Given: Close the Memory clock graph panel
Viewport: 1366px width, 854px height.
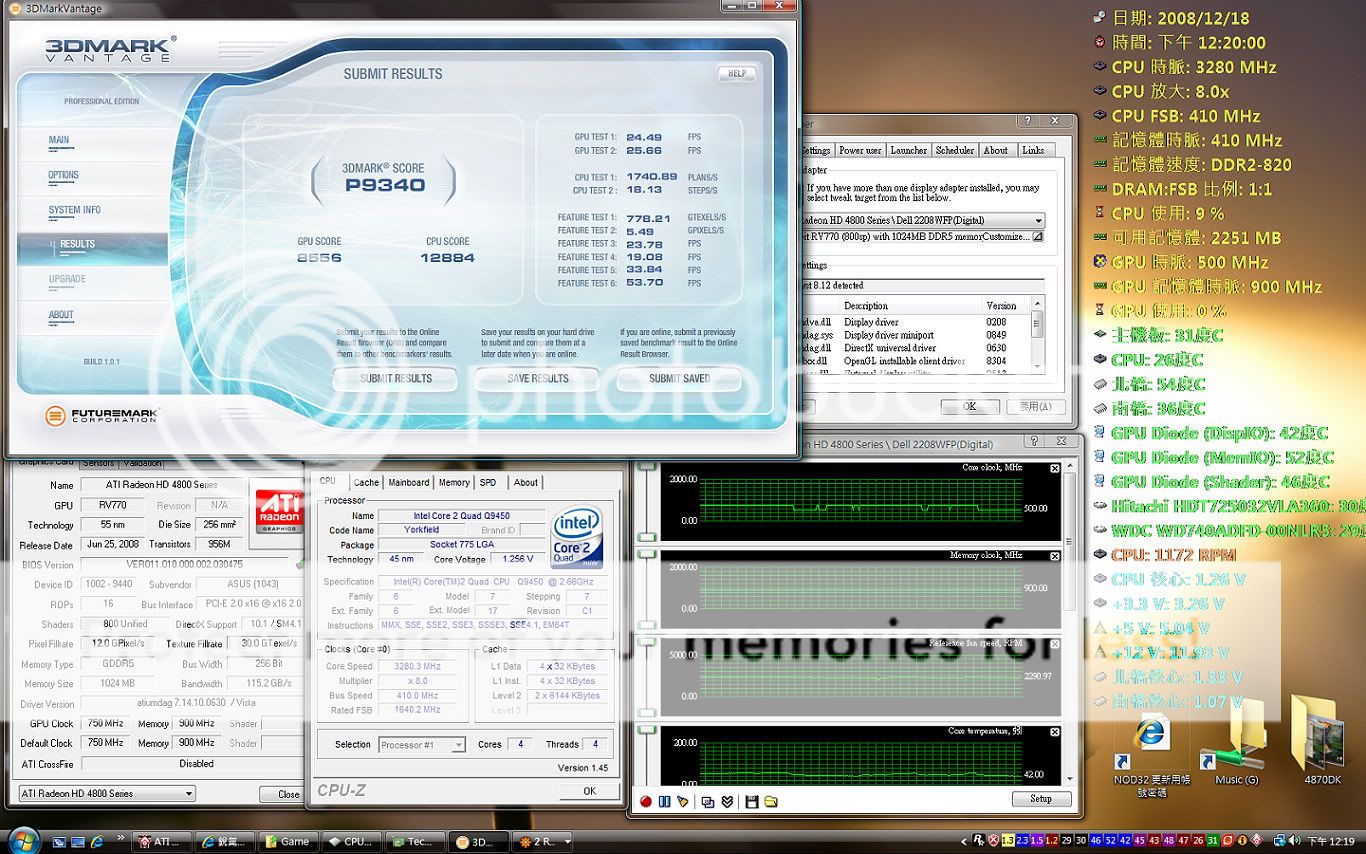Looking at the screenshot, I should (x=1055, y=555).
